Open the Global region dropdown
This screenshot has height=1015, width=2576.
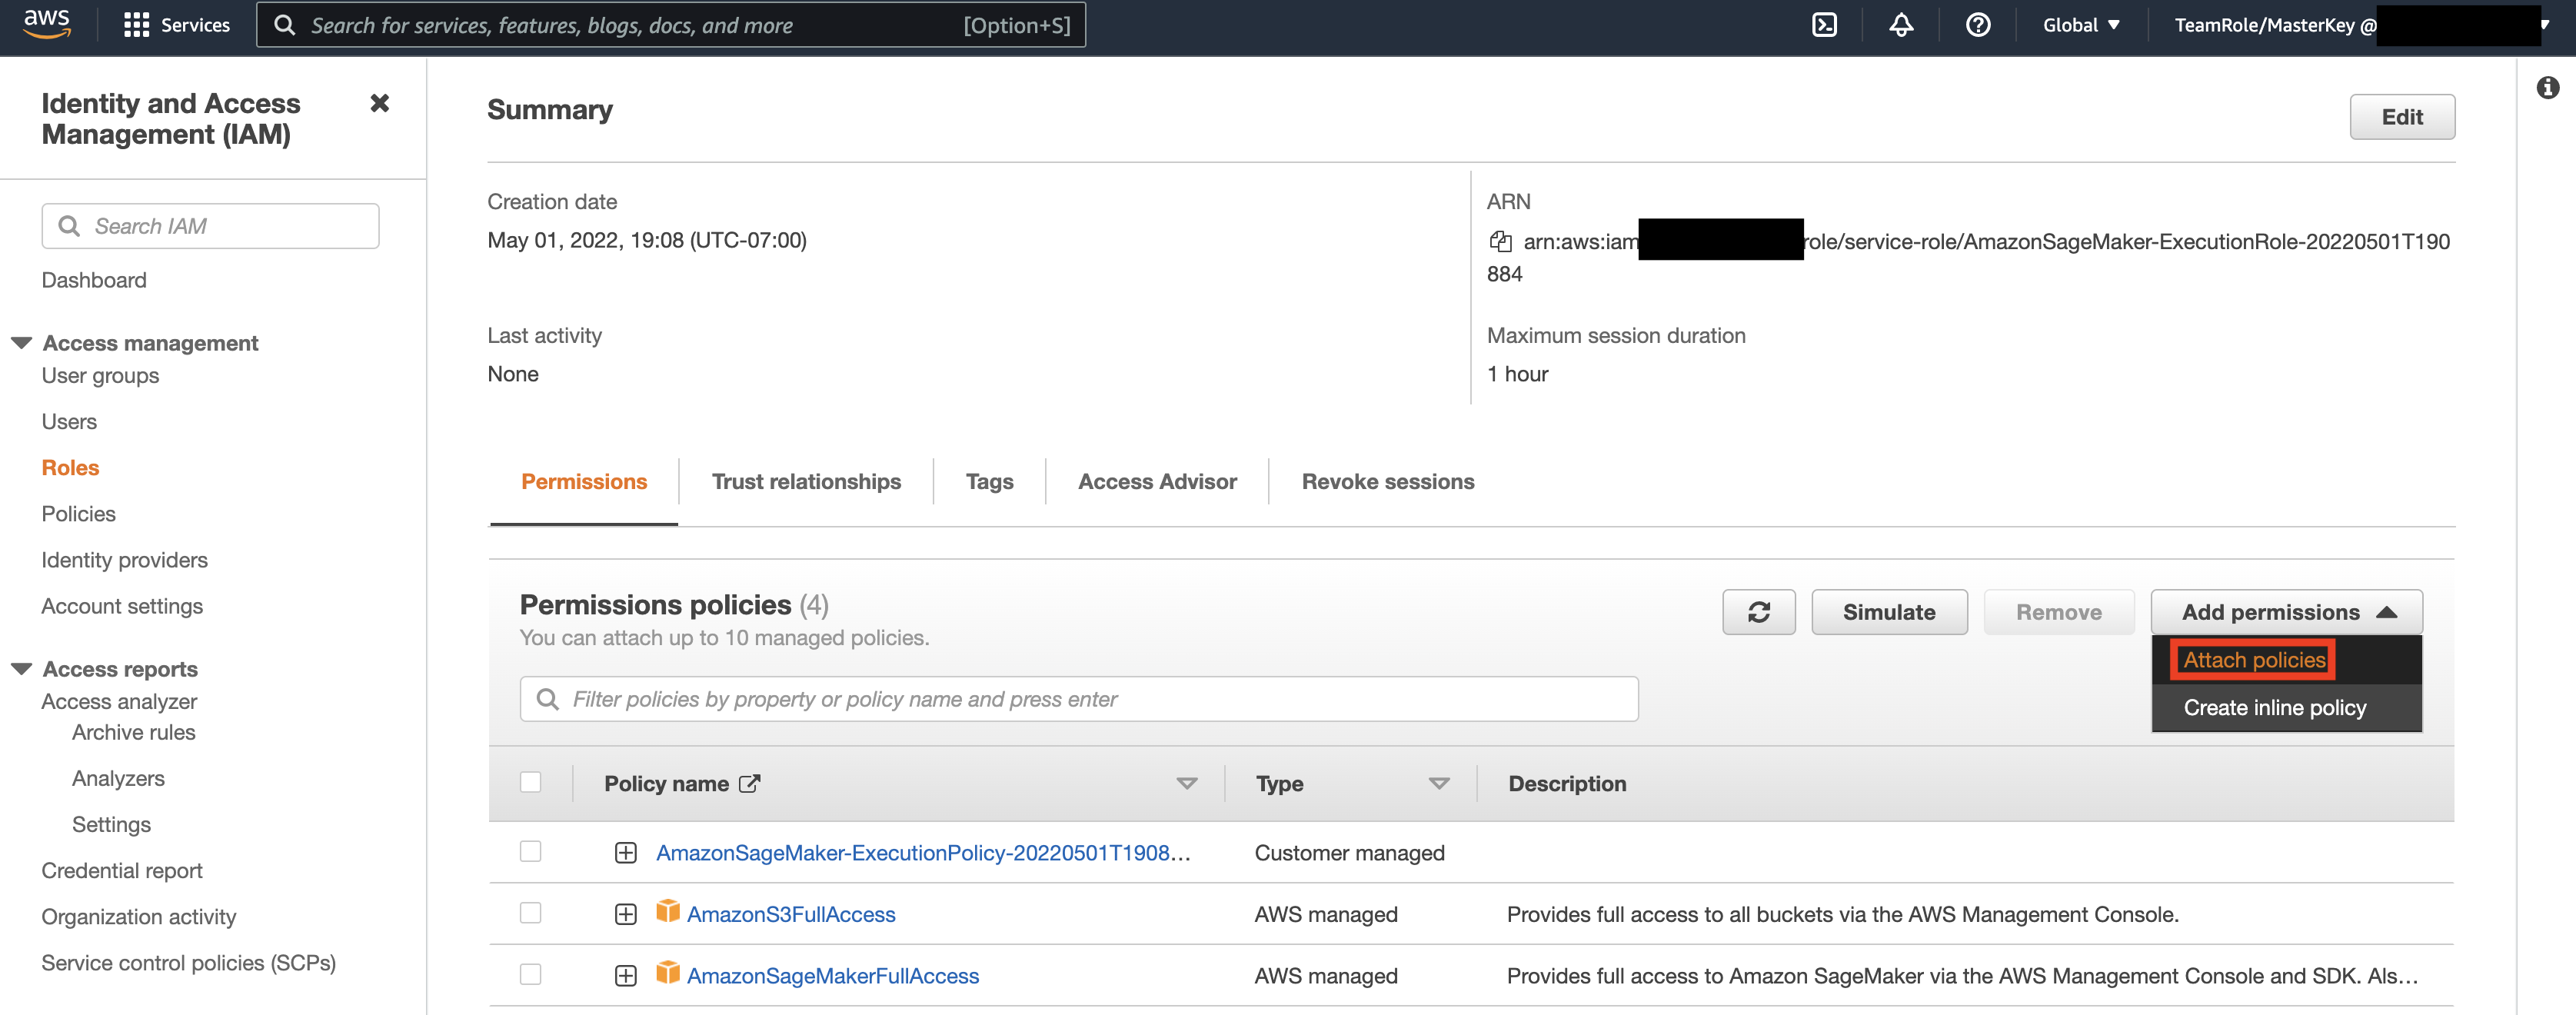pos(2080,25)
